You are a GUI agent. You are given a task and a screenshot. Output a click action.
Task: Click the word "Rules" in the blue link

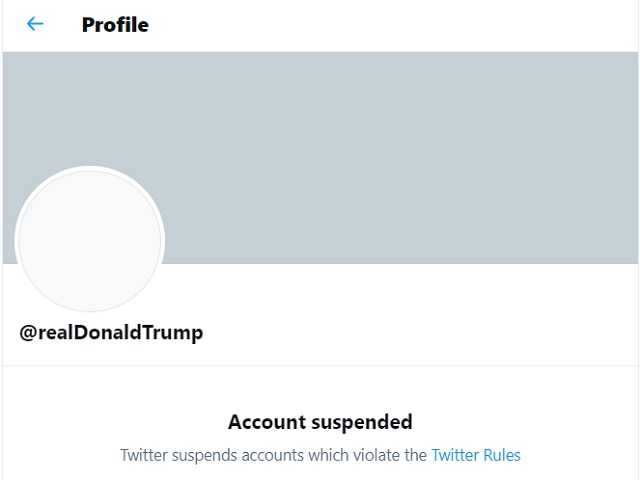coord(501,455)
